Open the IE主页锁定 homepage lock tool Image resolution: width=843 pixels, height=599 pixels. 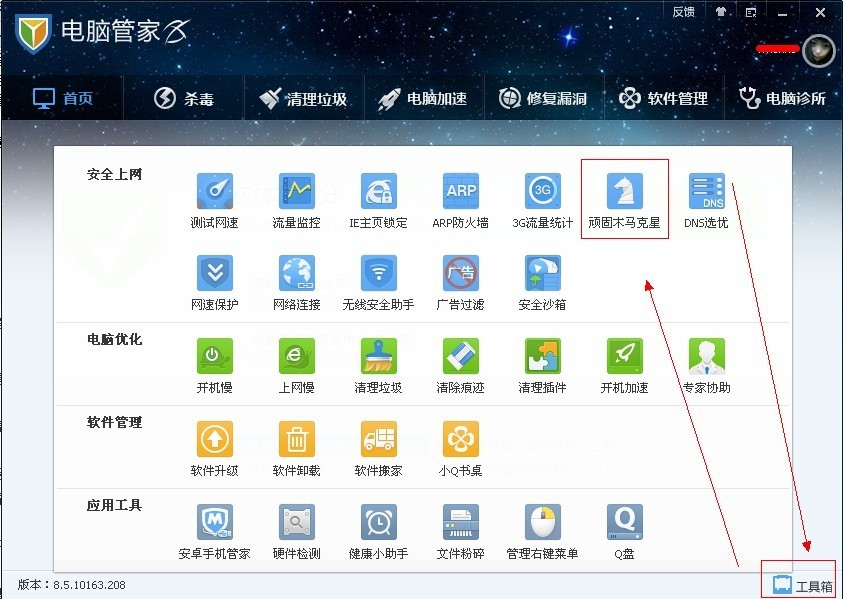pyautogui.click(x=378, y=201)
